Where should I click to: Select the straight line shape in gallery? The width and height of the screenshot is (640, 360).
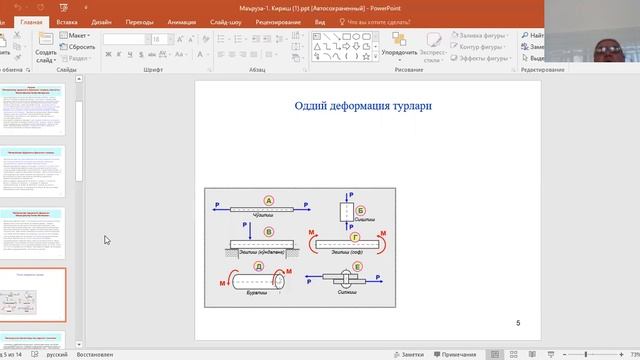click(x=327, y=37)
